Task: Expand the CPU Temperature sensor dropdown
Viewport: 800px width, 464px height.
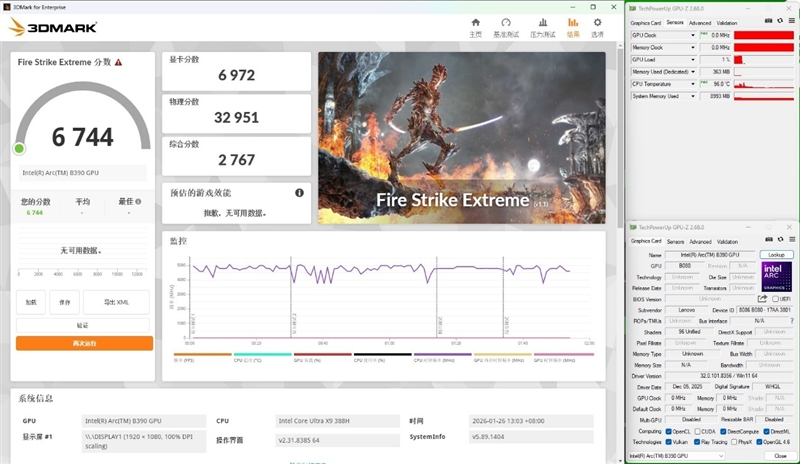Action: coord(694,84)
